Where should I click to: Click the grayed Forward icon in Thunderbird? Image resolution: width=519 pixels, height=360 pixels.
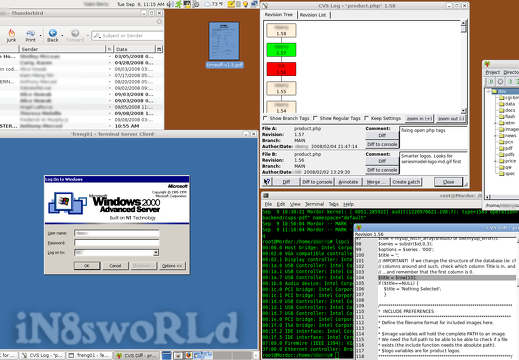click(75, 33)
